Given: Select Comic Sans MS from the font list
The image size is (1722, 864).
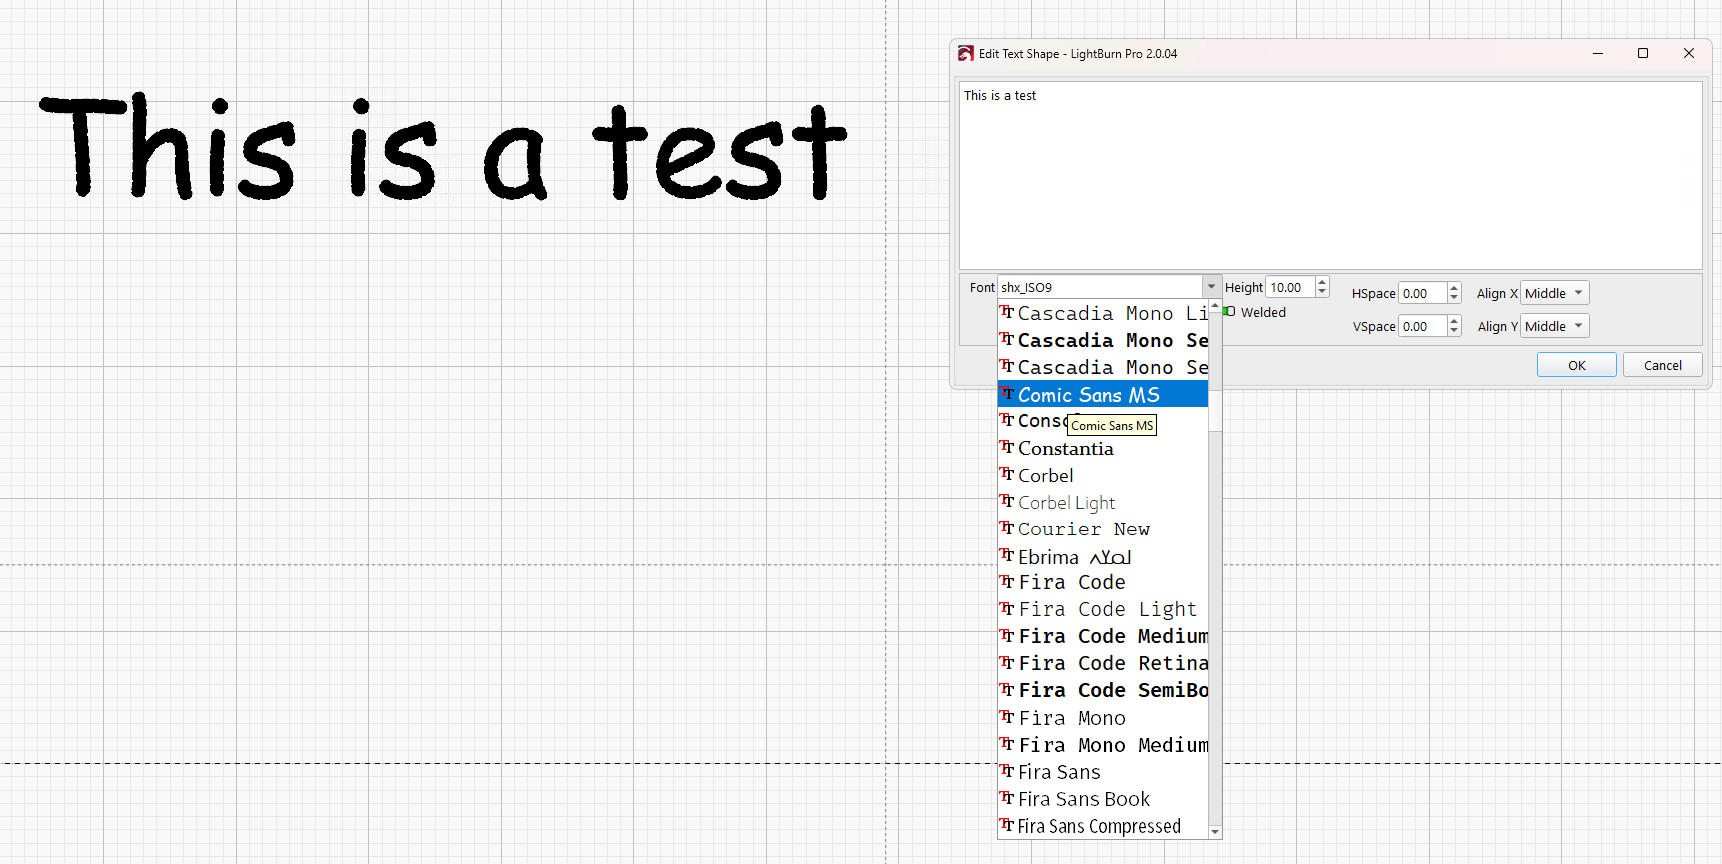Looking at the screenshot, I should [x=1088, y=395].
